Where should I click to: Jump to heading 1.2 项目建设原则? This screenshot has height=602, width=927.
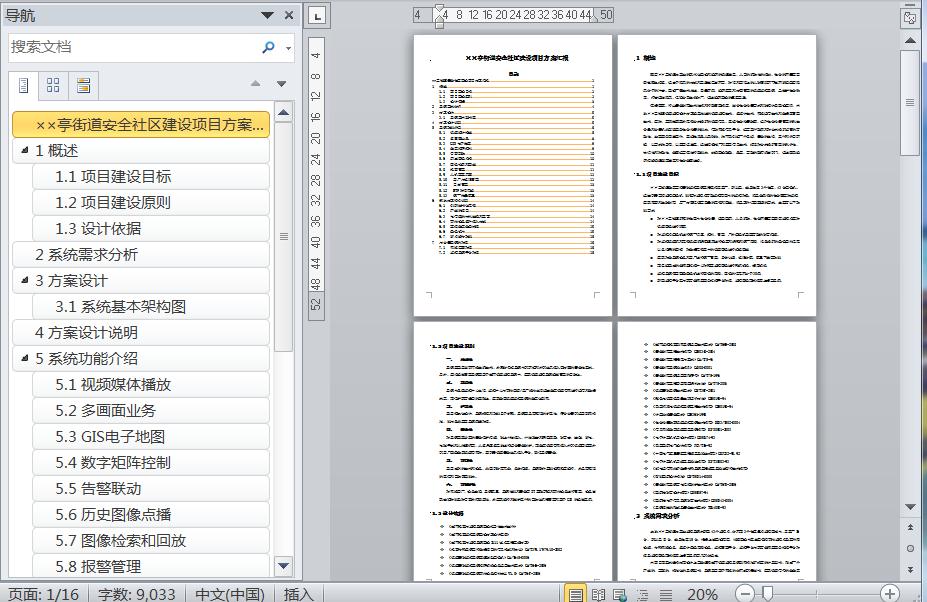[x=151, y=202]
